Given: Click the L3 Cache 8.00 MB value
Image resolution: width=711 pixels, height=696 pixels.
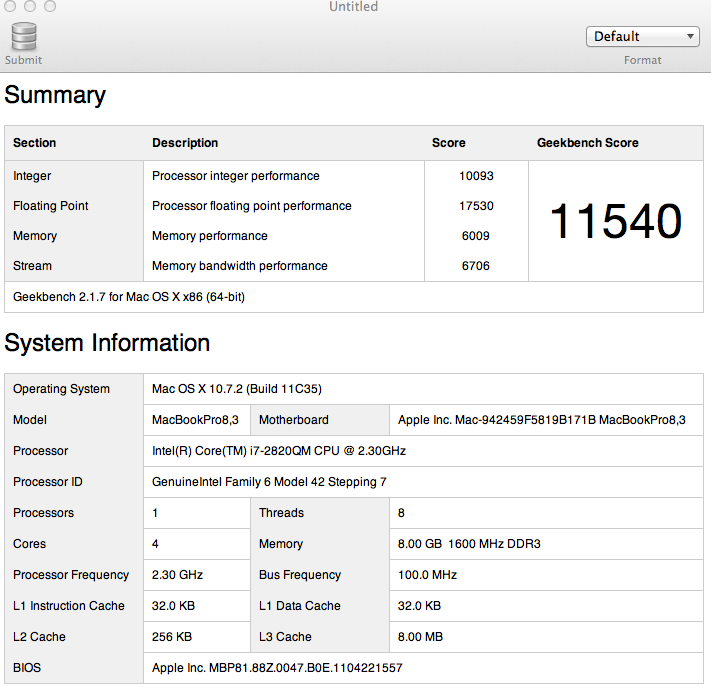Looking at the screenshot, I should coord(420,637).
